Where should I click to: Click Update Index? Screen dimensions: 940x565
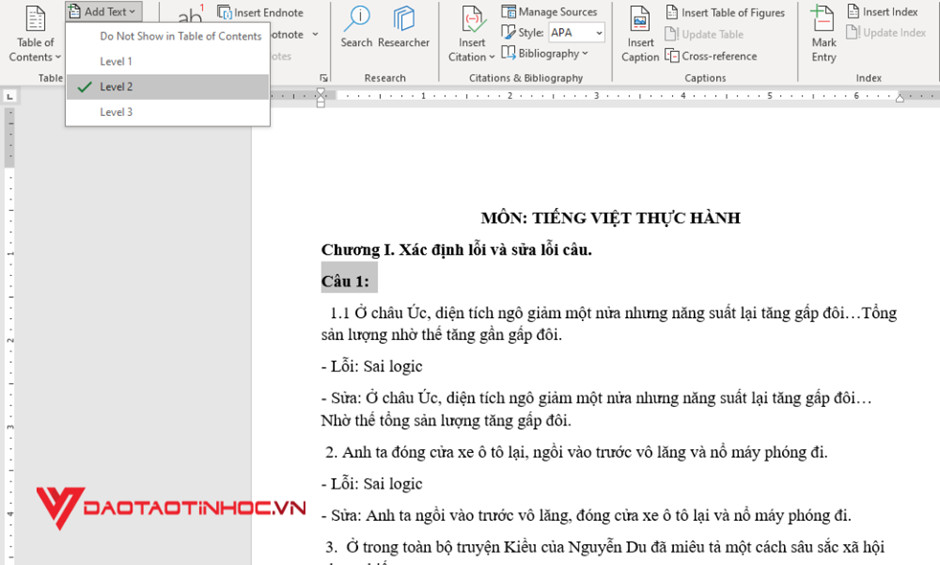click(886, 32)
